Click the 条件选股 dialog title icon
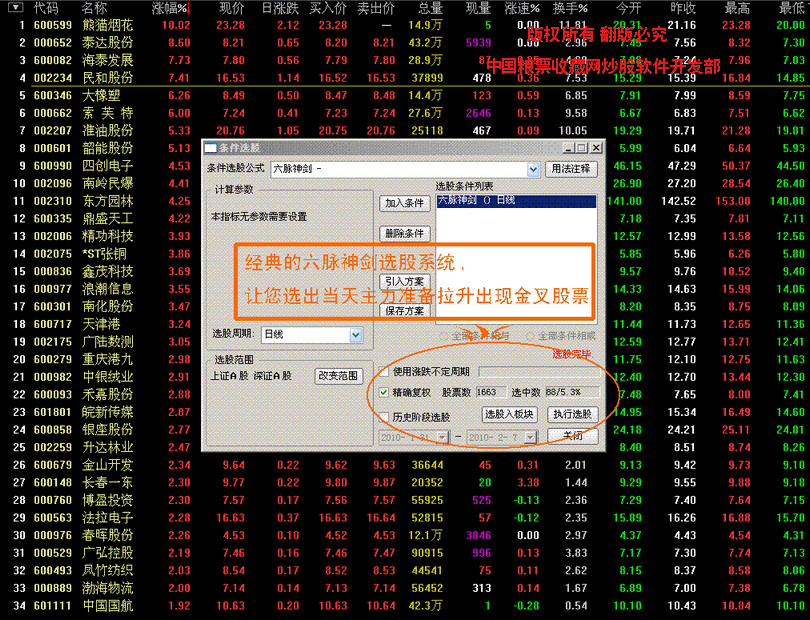 (211, 148)
